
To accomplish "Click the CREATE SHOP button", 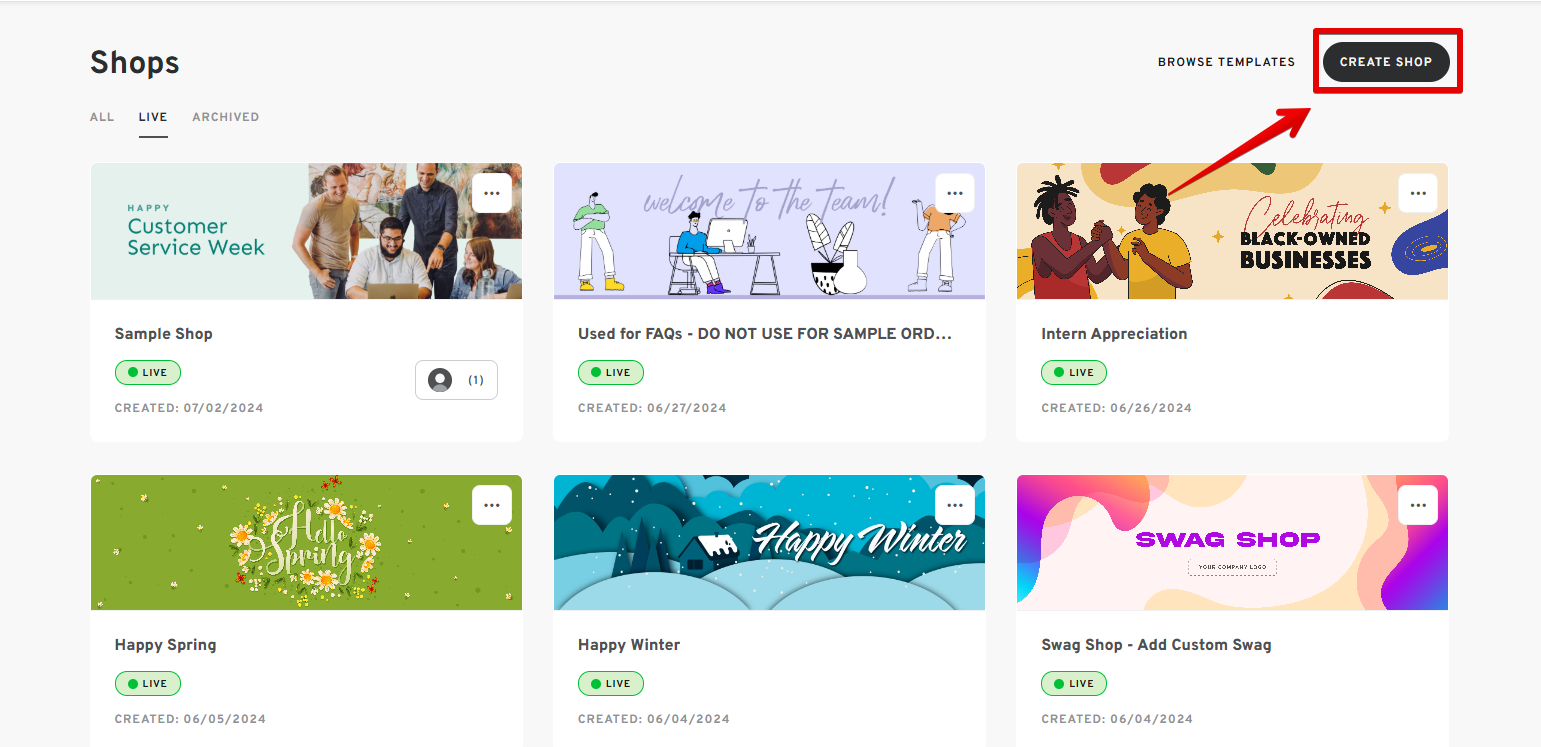I will (x=1386, y=62).
